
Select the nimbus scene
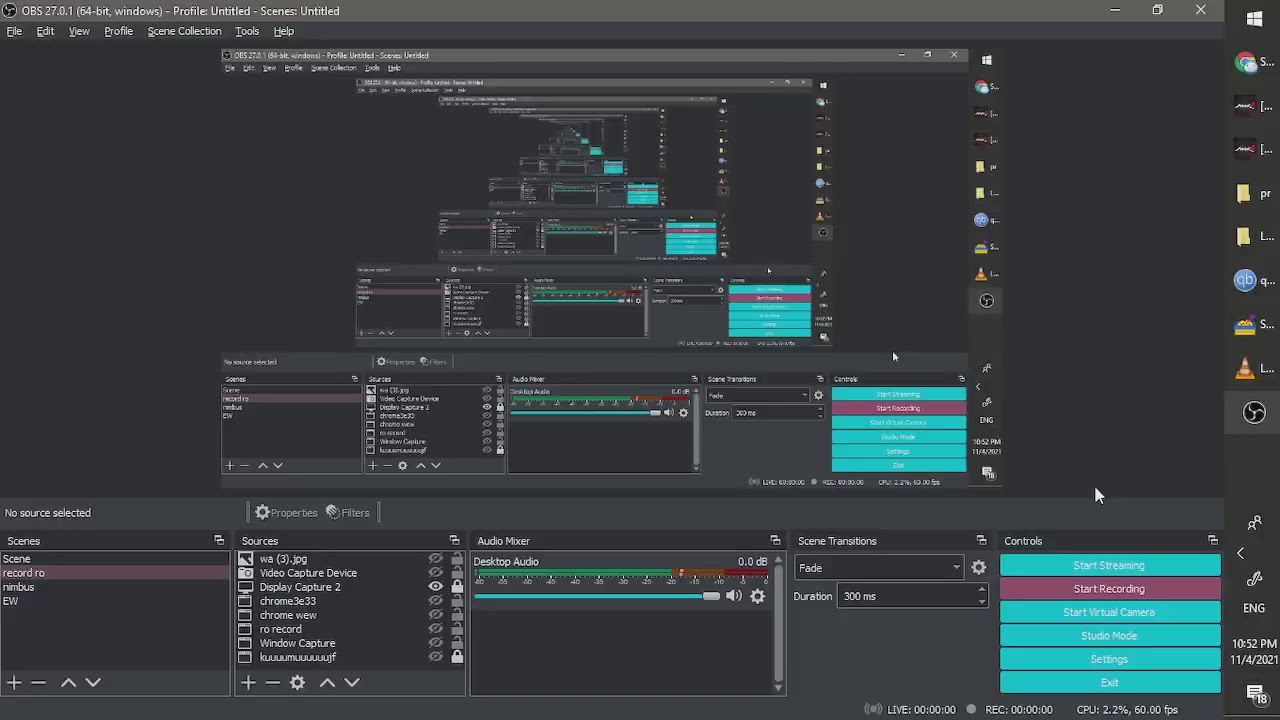pos(115,587)
